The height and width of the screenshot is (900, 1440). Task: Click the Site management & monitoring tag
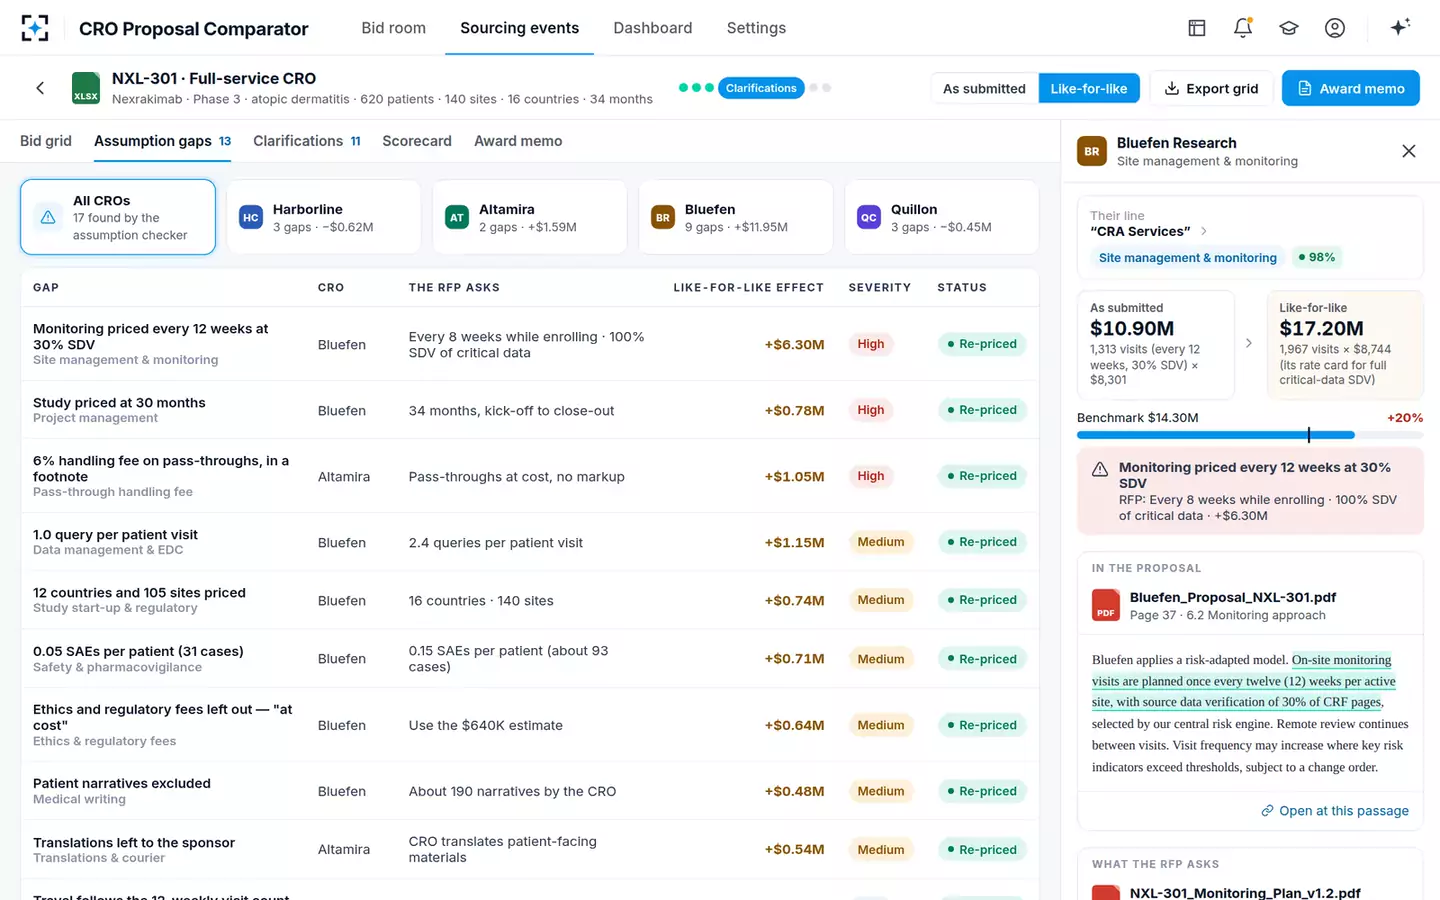(1187, 258)
